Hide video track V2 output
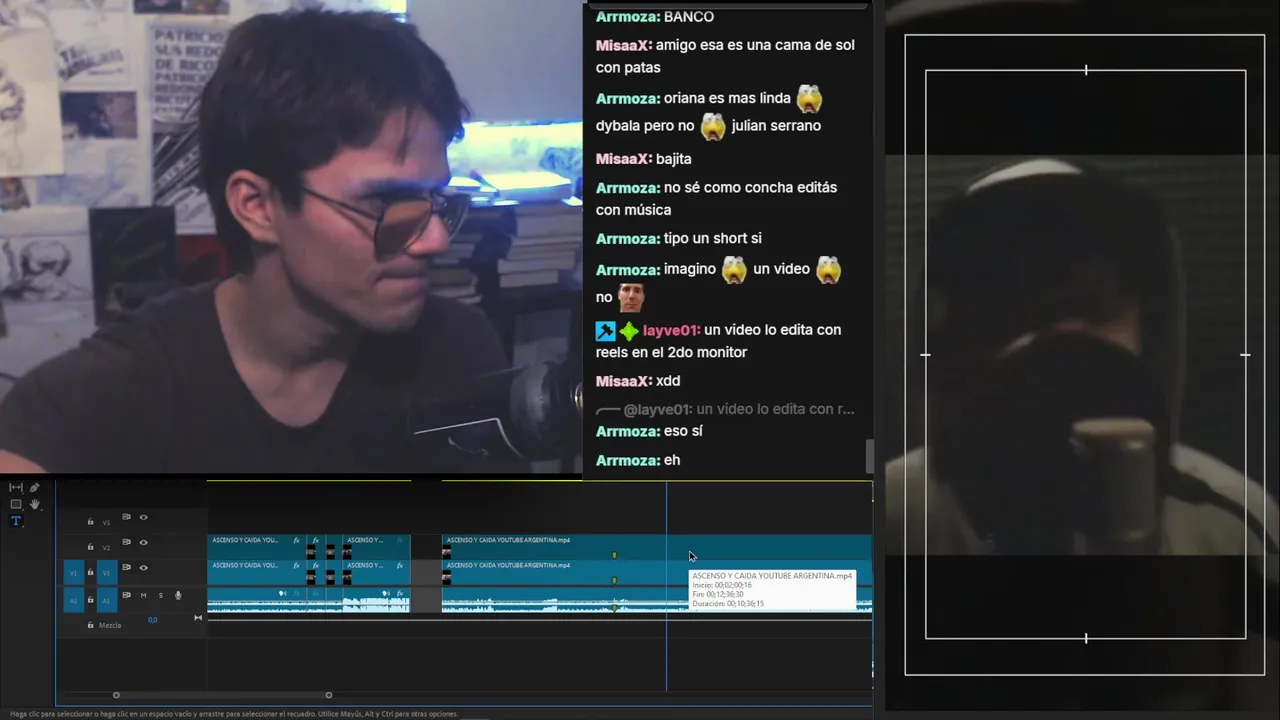The height and width of the screenshot is (720, 1280). coord(143,542)
